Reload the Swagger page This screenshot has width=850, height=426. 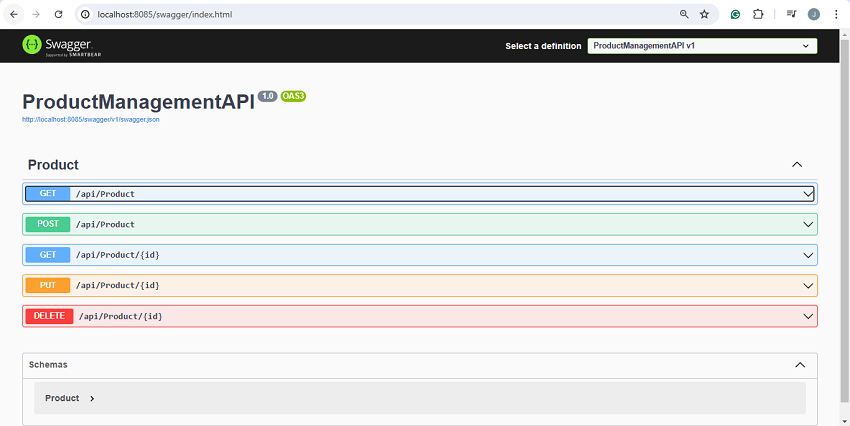pos(59,15)
